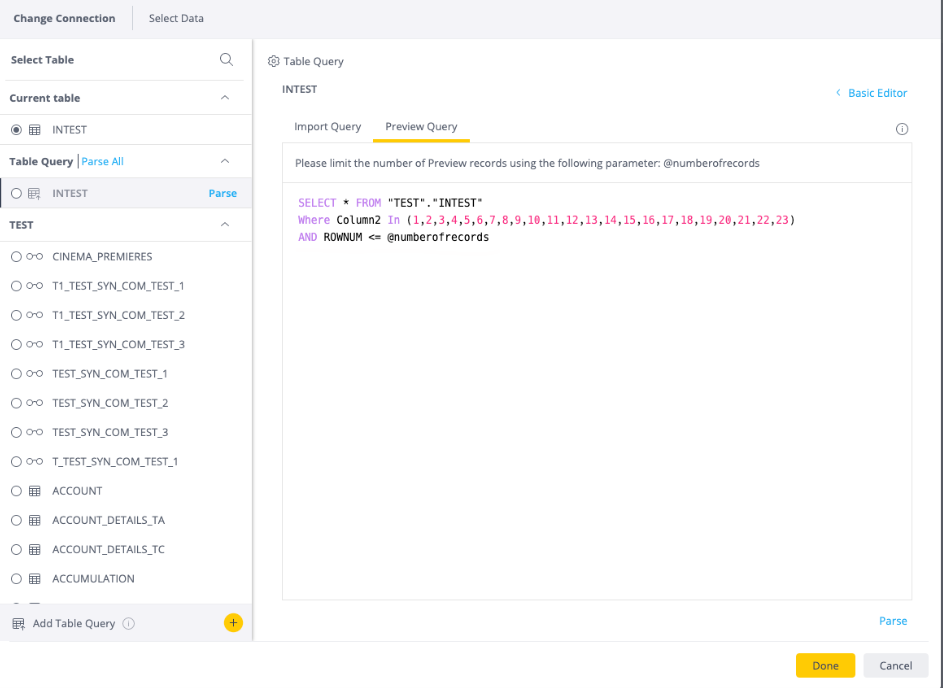943x688 pixels.
Task: Select the ACCUMULATION radio button
Action: tap(16, 579)
